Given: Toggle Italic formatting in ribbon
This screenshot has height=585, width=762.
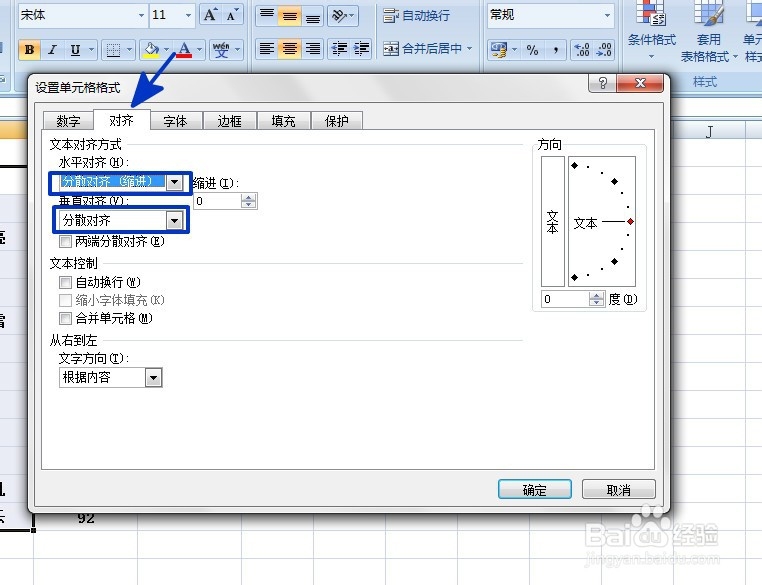Looking at the screenshot, I should click(x=52, y=50).
